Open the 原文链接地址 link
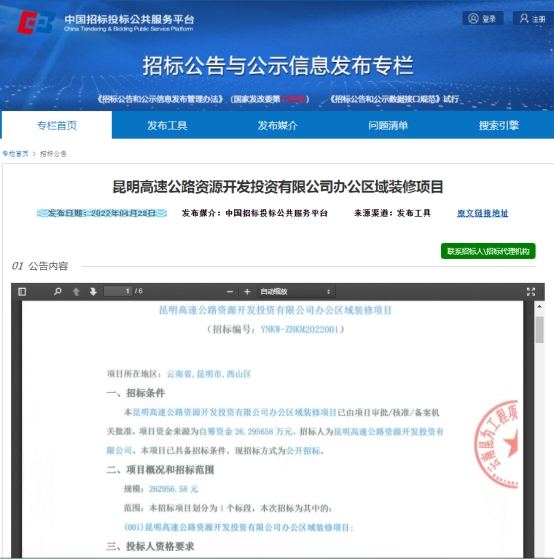Image resolution: width=554 pixels, height=560 pixels. pos(483,213)
